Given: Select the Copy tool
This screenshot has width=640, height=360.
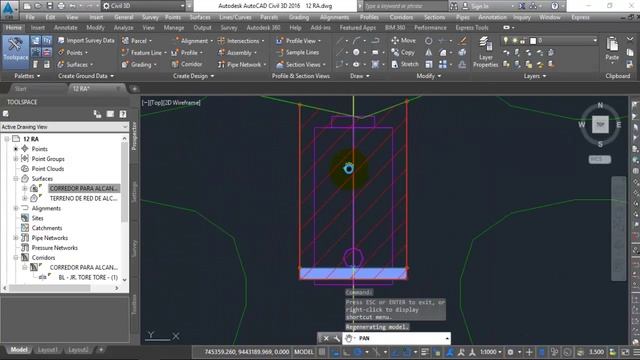Looking at the screenshot, I should click(403, 52).
